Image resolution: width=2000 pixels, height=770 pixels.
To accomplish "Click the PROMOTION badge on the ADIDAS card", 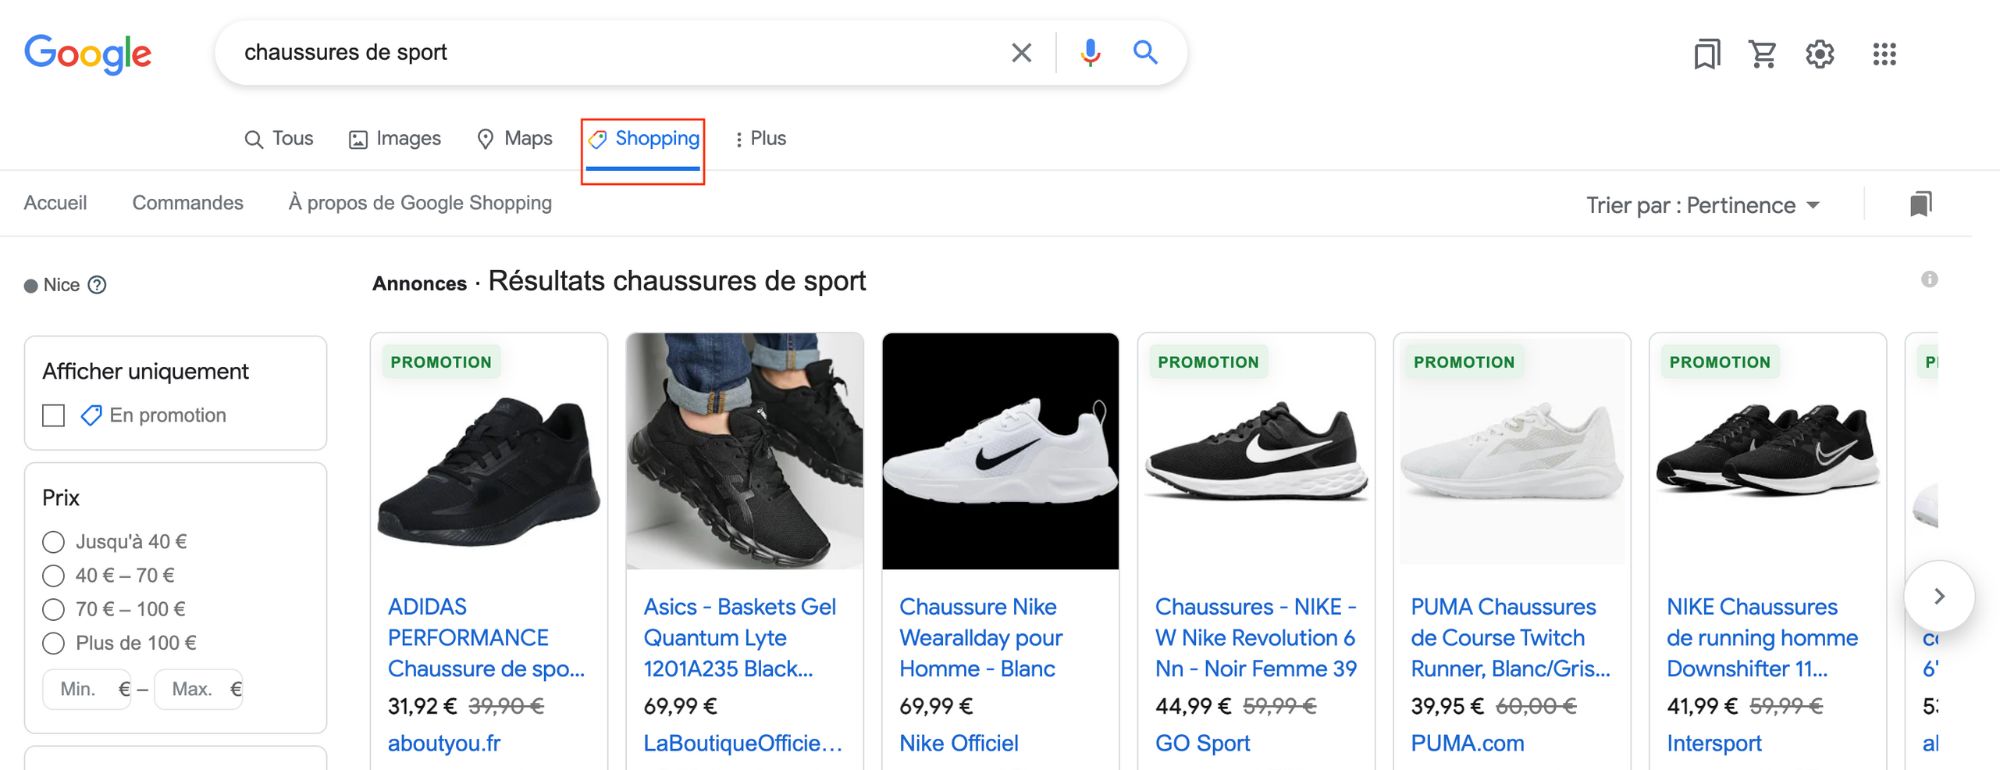I will coord(441,362).
